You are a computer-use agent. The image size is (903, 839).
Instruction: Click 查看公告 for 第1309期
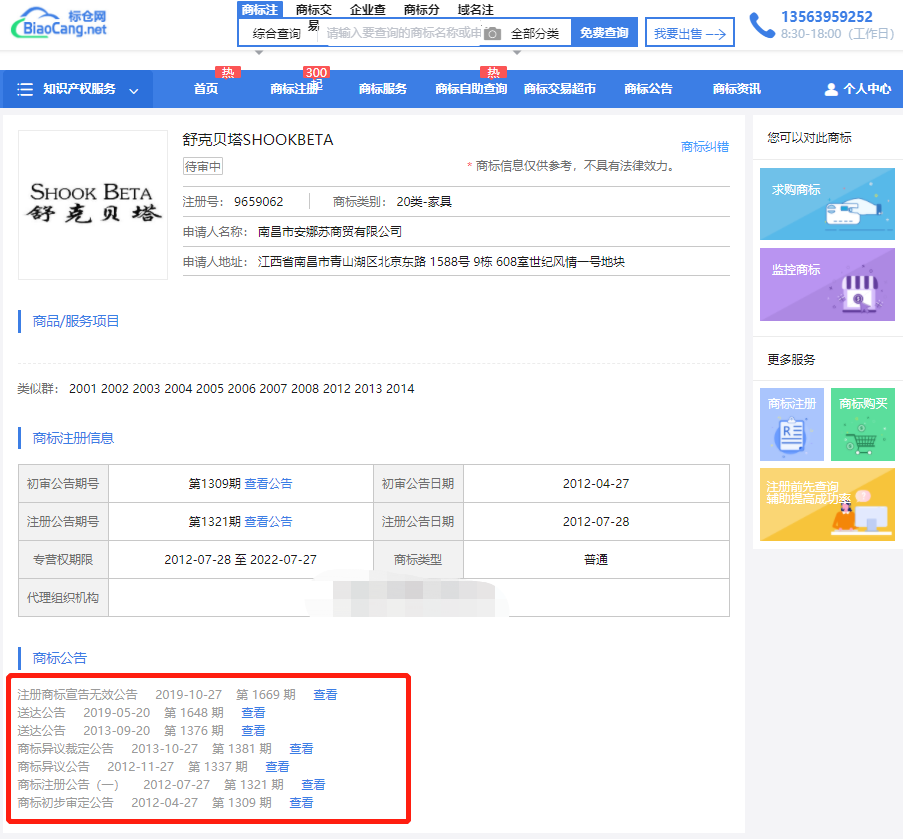tap(268, 484)
